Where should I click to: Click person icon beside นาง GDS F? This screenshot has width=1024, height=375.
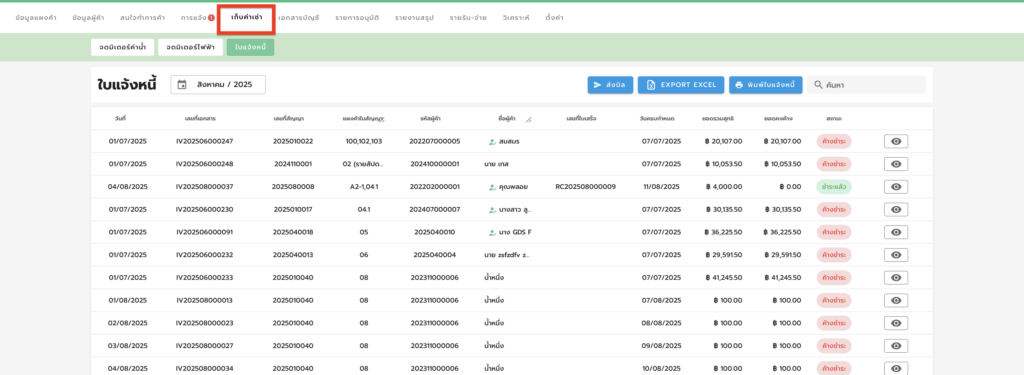492,232
